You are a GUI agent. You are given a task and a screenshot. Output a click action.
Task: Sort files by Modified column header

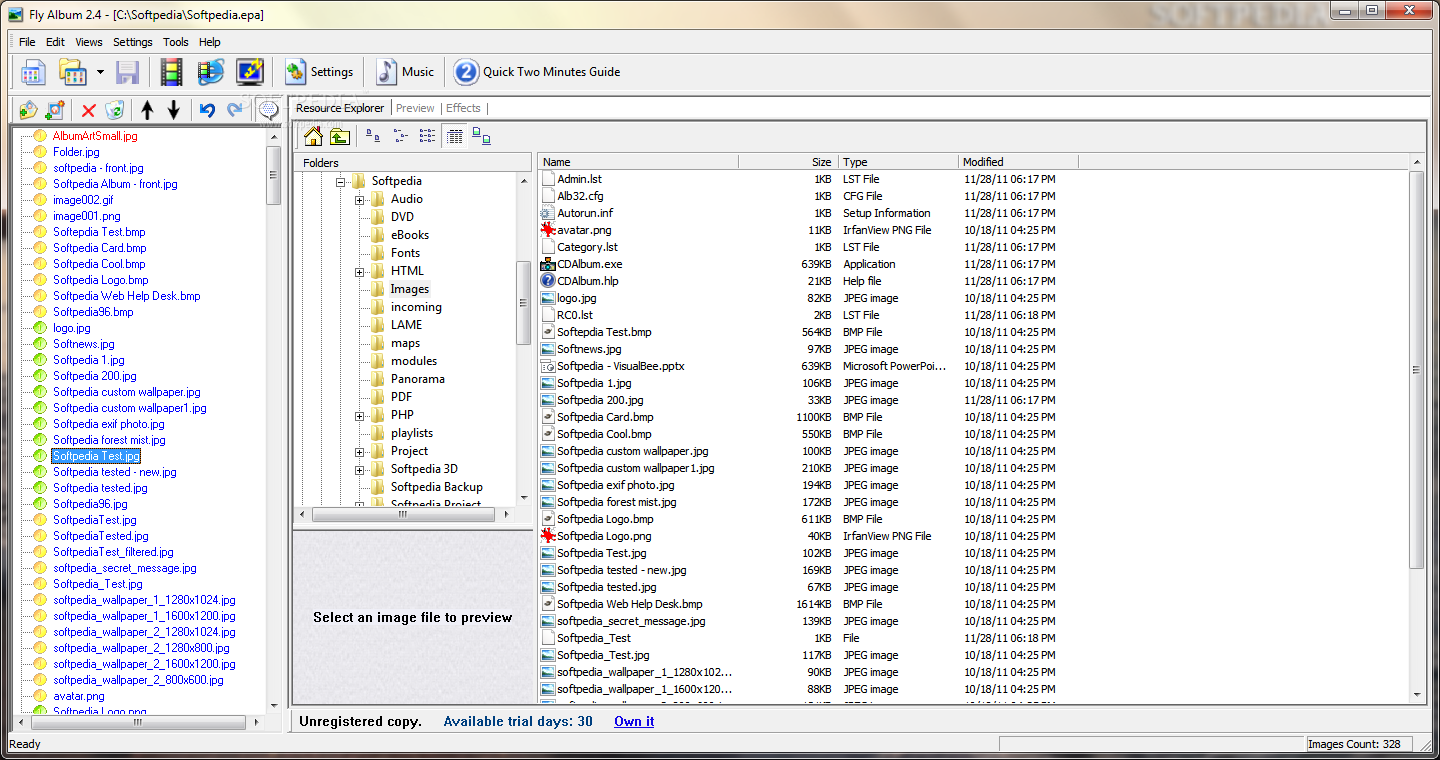[x=1019, y=162]
